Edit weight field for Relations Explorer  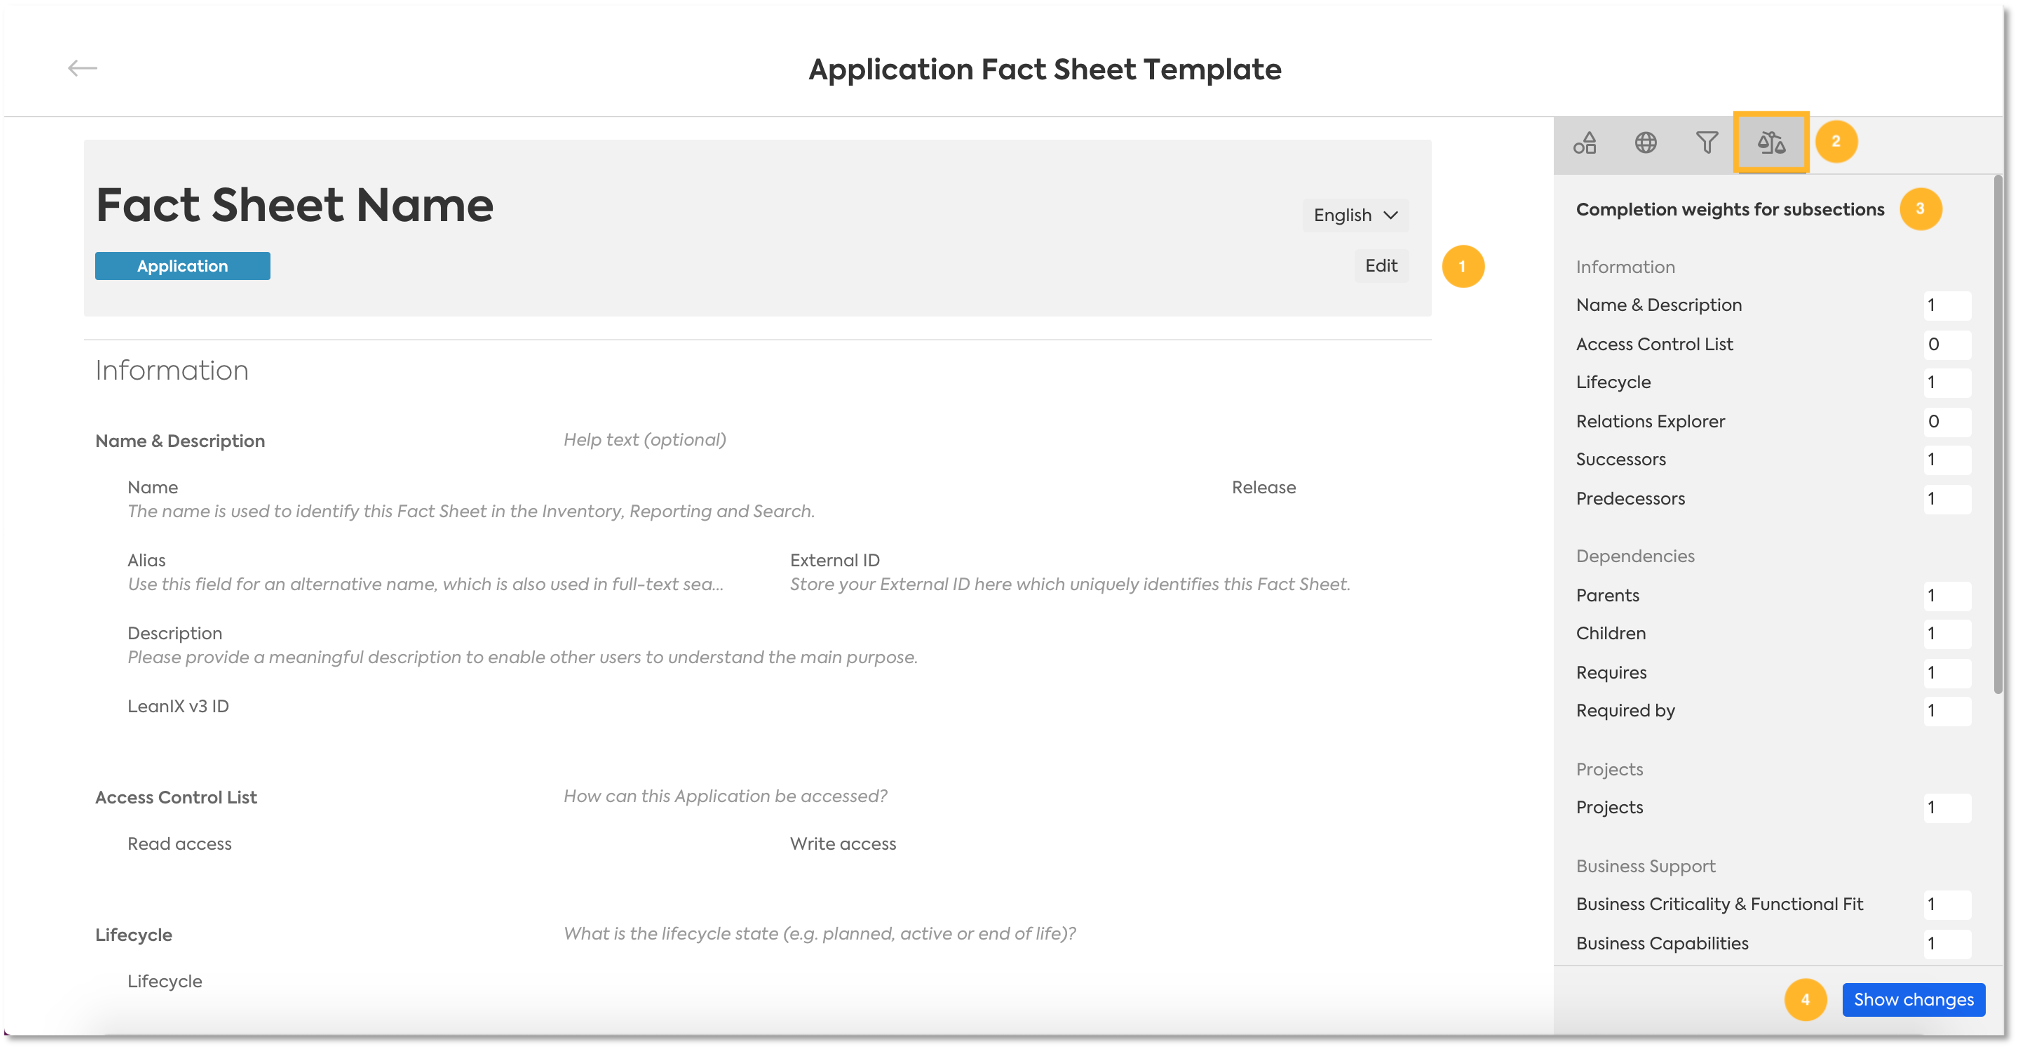coord(1946,422)
